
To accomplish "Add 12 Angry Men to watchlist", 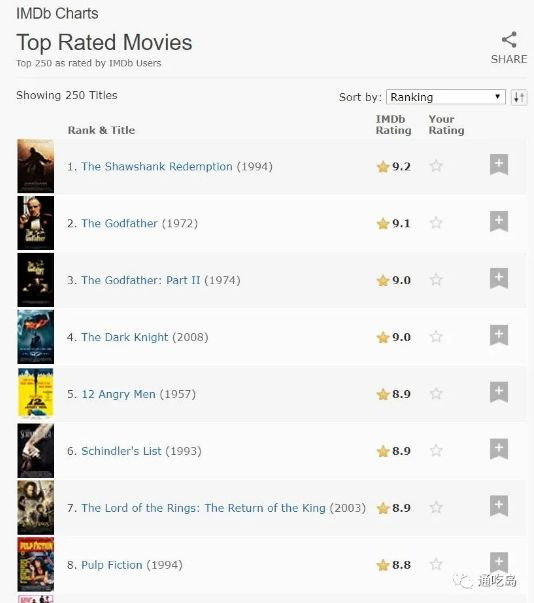I will pyautogui.click(x=499, y=392).
